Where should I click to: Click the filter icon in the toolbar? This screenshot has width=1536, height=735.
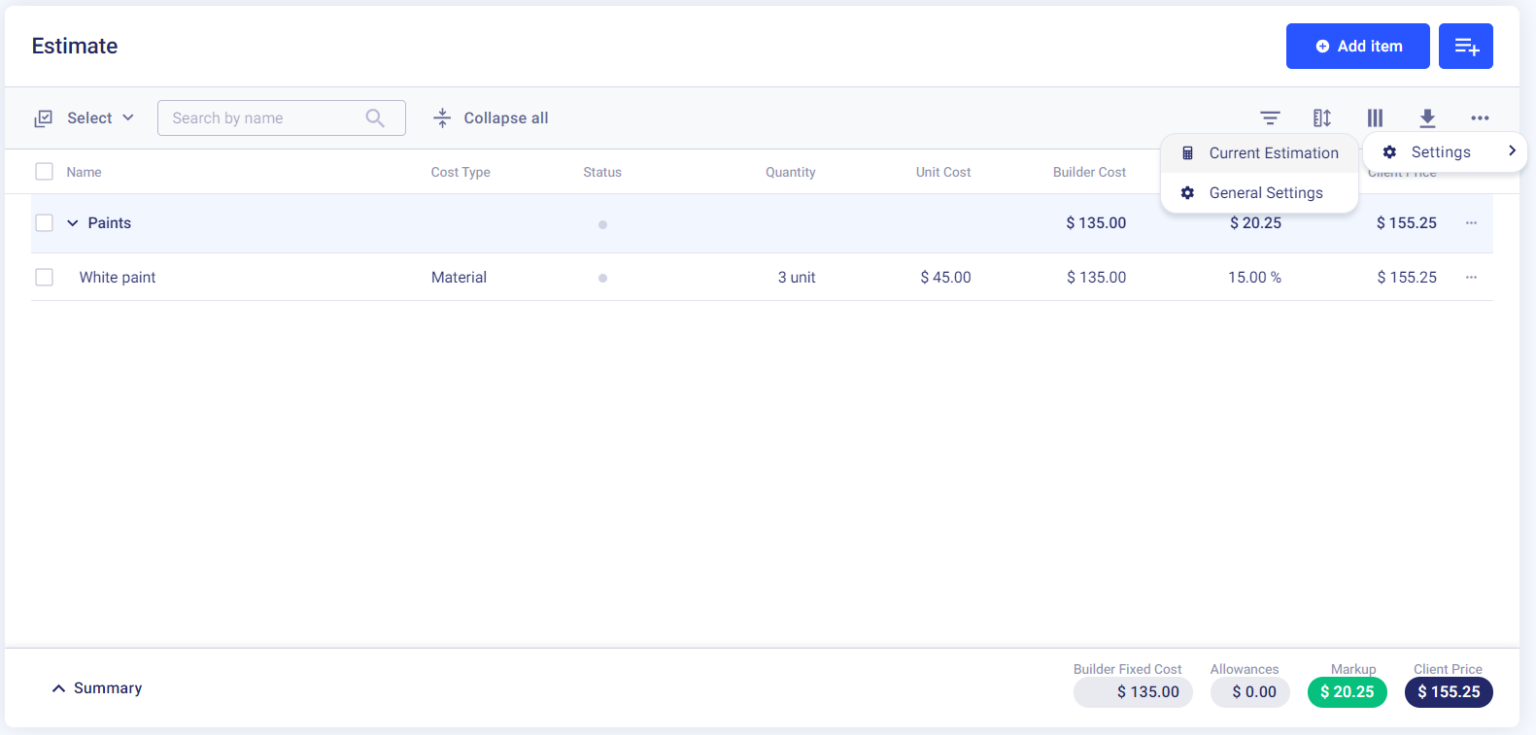pos(1270,118)
